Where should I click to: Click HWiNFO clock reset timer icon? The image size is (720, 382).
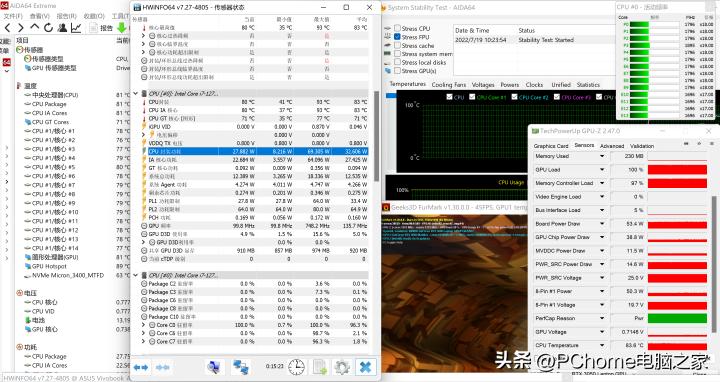[297, 367]
